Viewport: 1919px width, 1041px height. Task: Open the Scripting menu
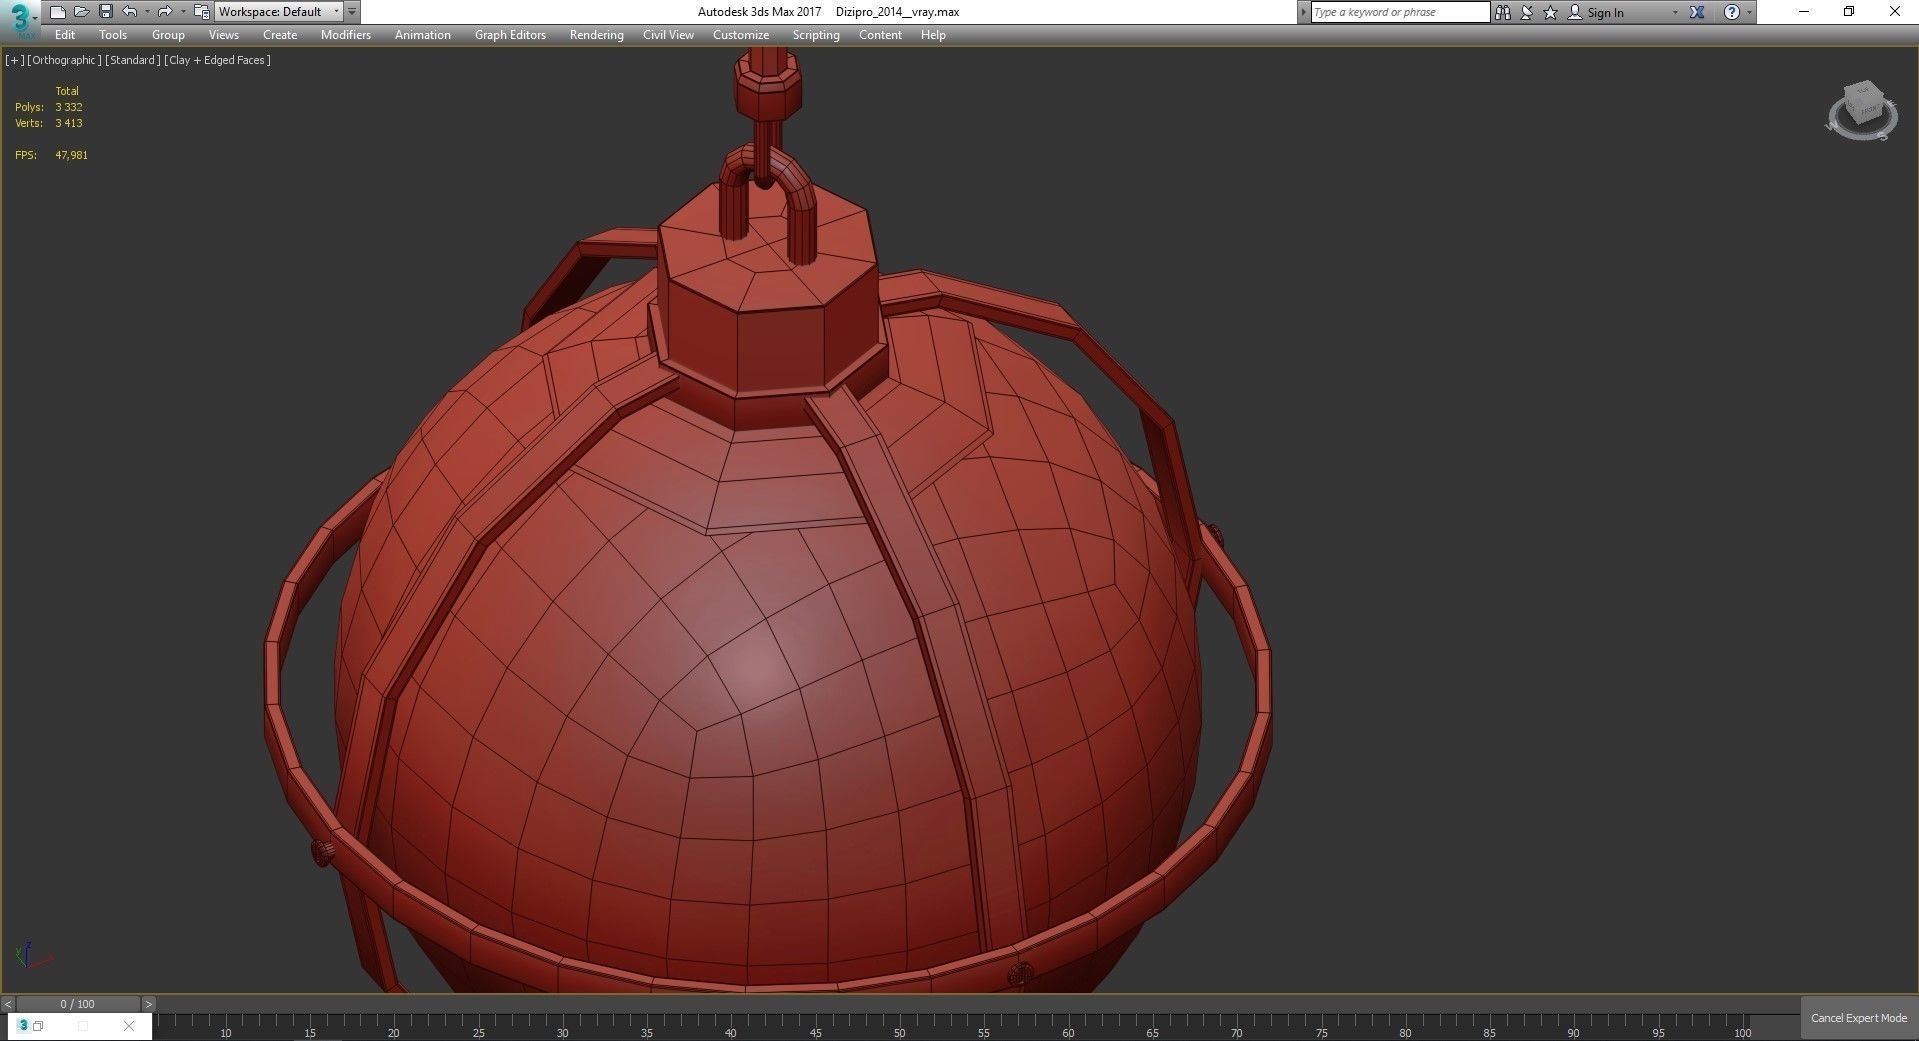click(816, 35)
